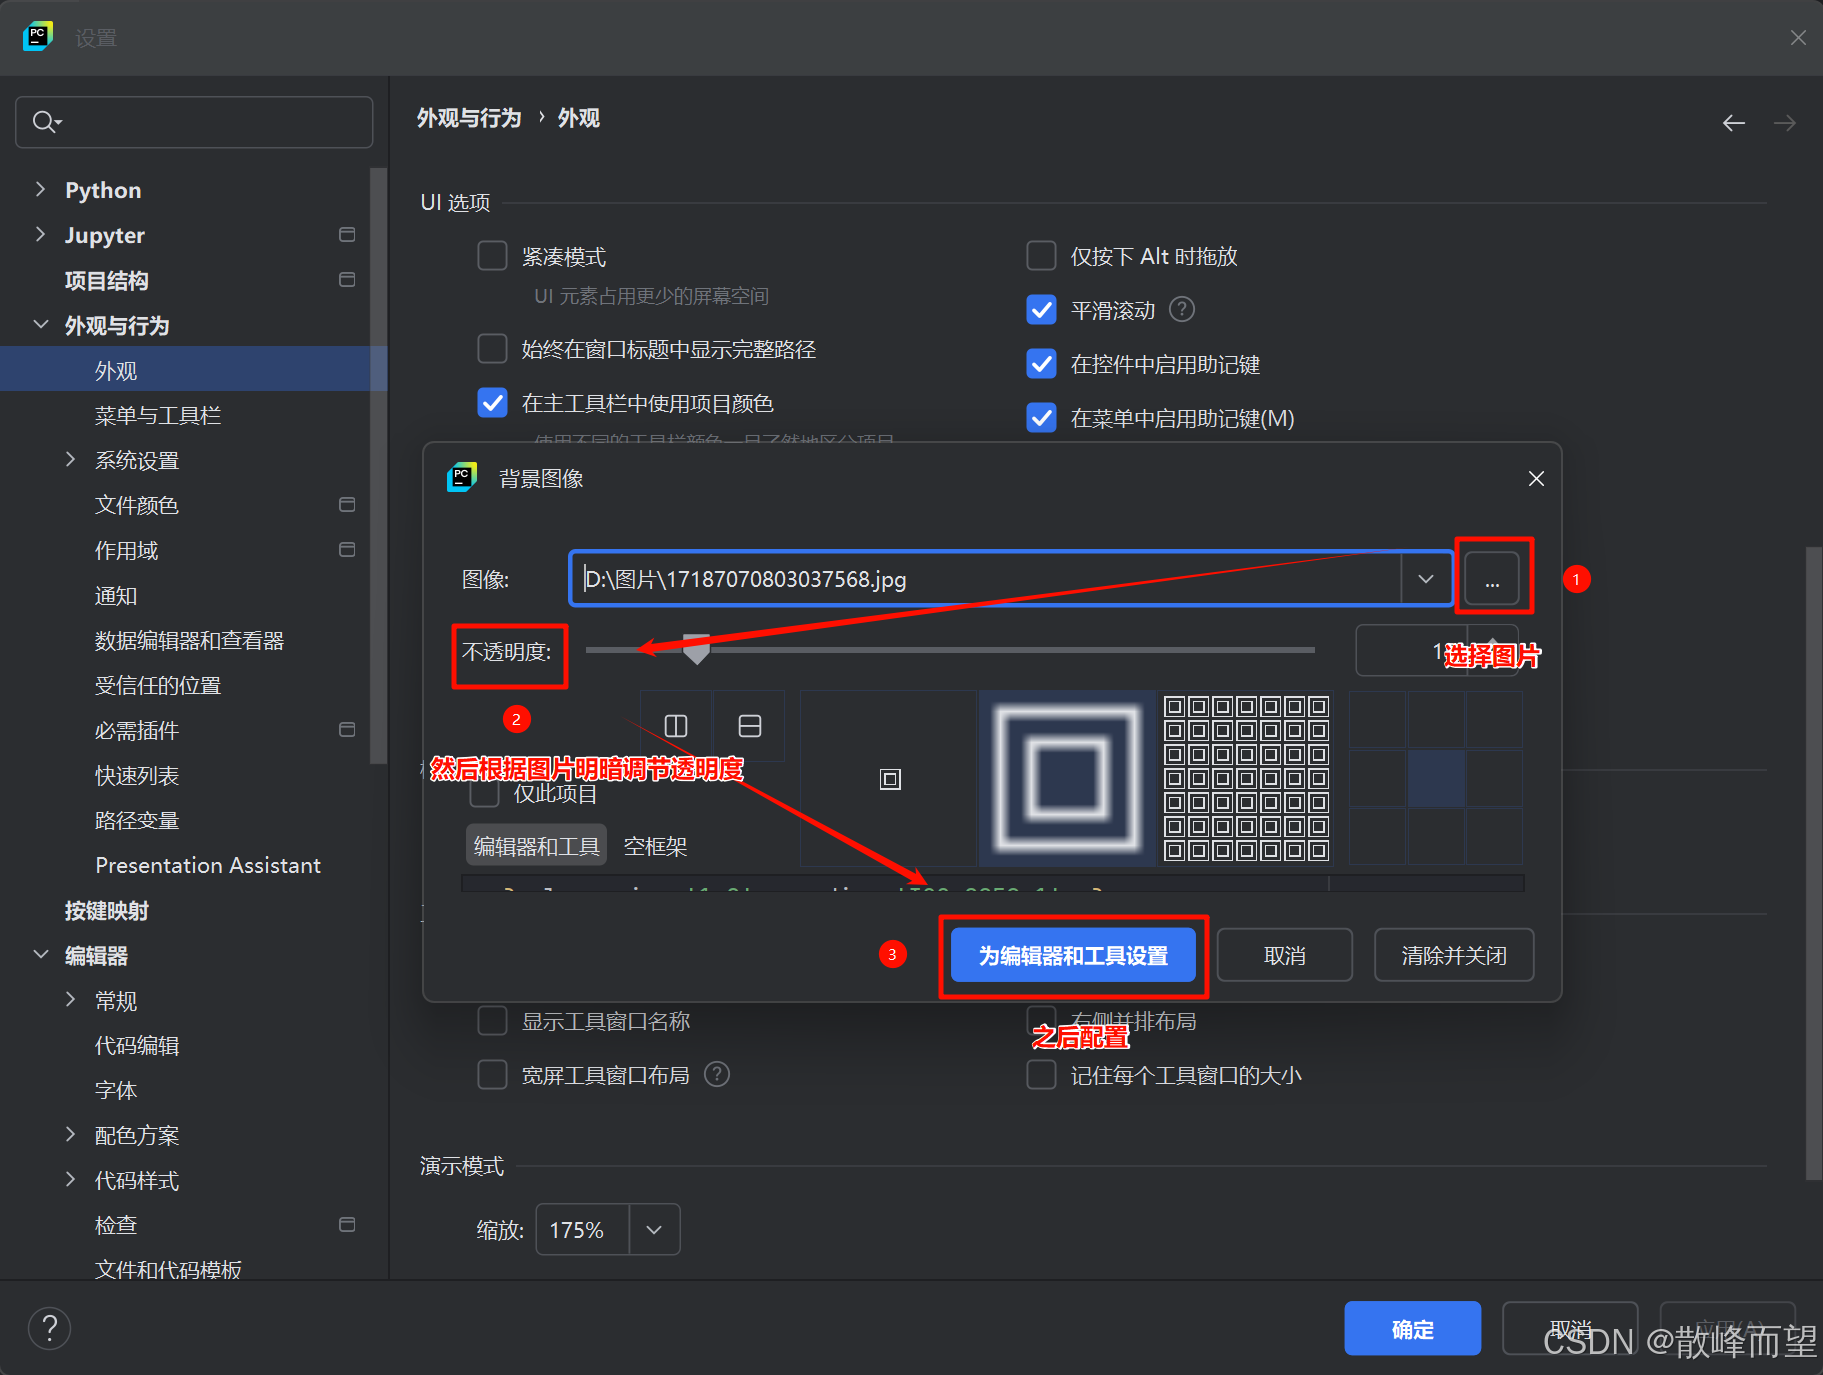Click the help question mark at bottom left
Screen dimensions: 1823x1375
click(49, 1328)
